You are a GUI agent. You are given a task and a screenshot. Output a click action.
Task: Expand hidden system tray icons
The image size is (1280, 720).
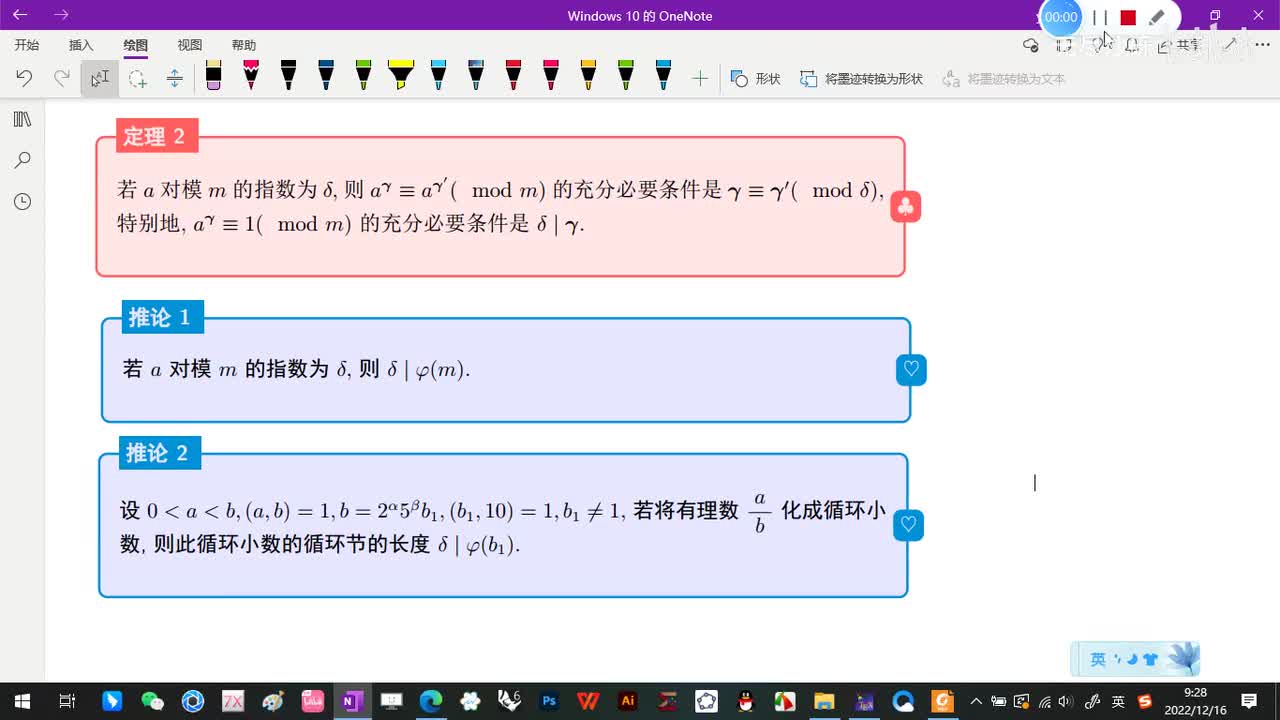(x=977, y=701)
